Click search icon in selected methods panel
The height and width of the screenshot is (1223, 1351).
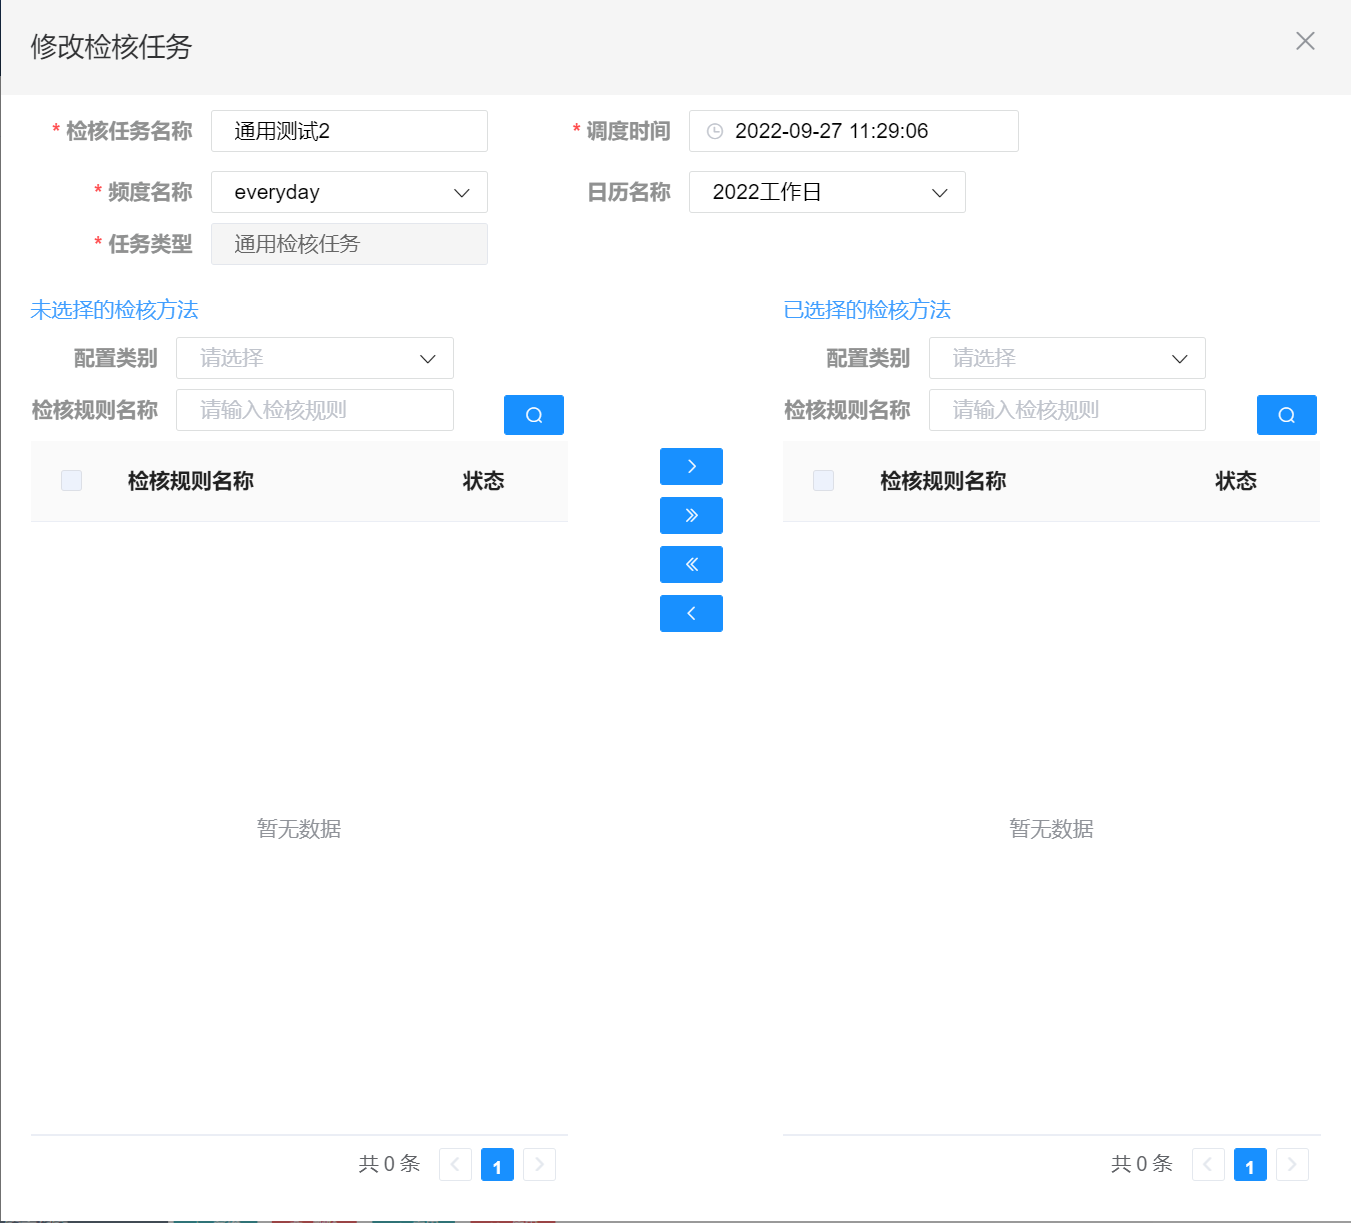(x=1286, y=415)
